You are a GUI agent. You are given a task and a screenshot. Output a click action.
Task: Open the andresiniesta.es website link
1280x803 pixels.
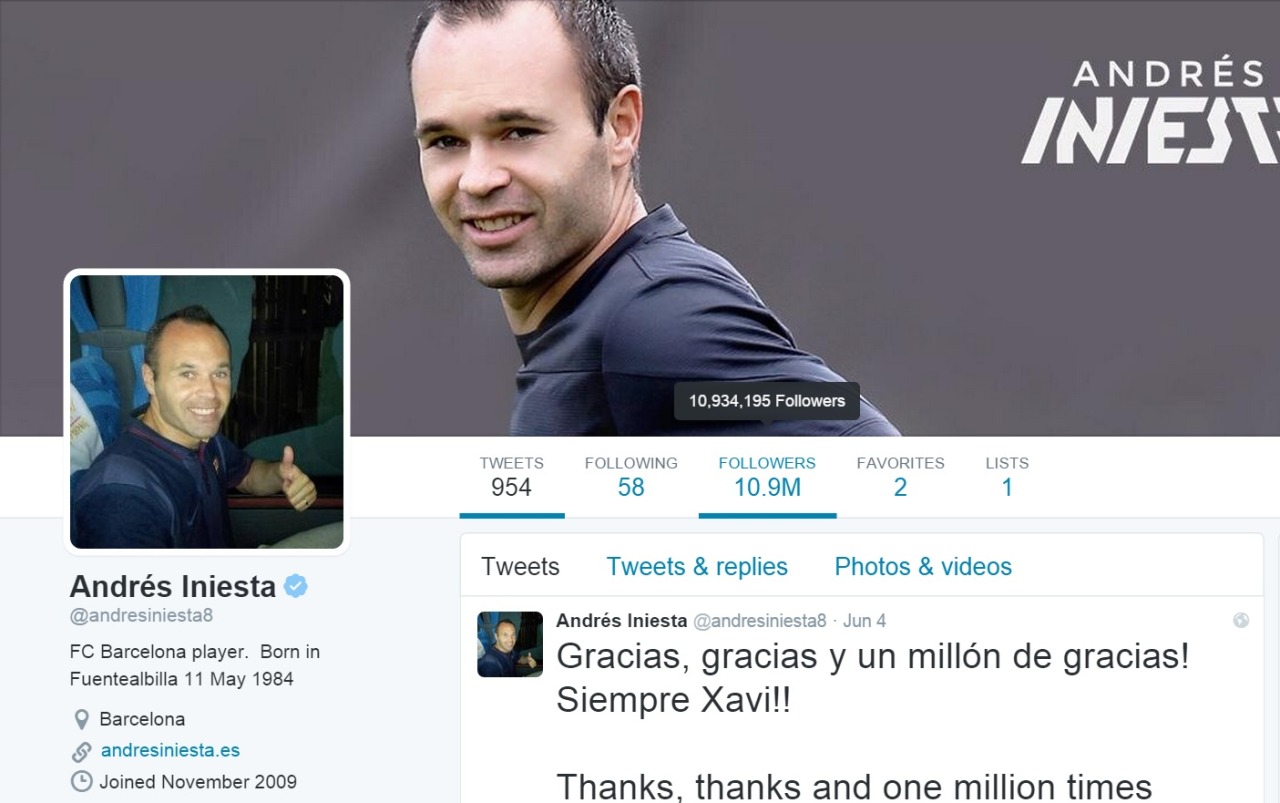[x=170, y=750]
